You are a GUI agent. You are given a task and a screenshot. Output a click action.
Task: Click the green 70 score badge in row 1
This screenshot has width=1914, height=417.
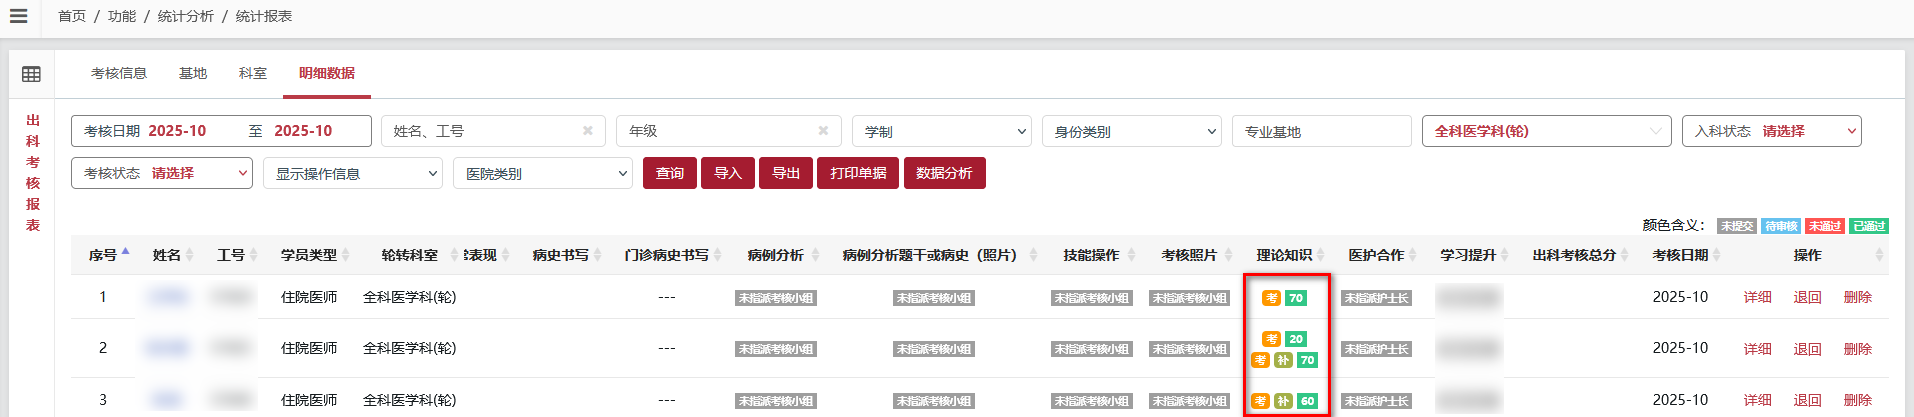[1296, 298]
